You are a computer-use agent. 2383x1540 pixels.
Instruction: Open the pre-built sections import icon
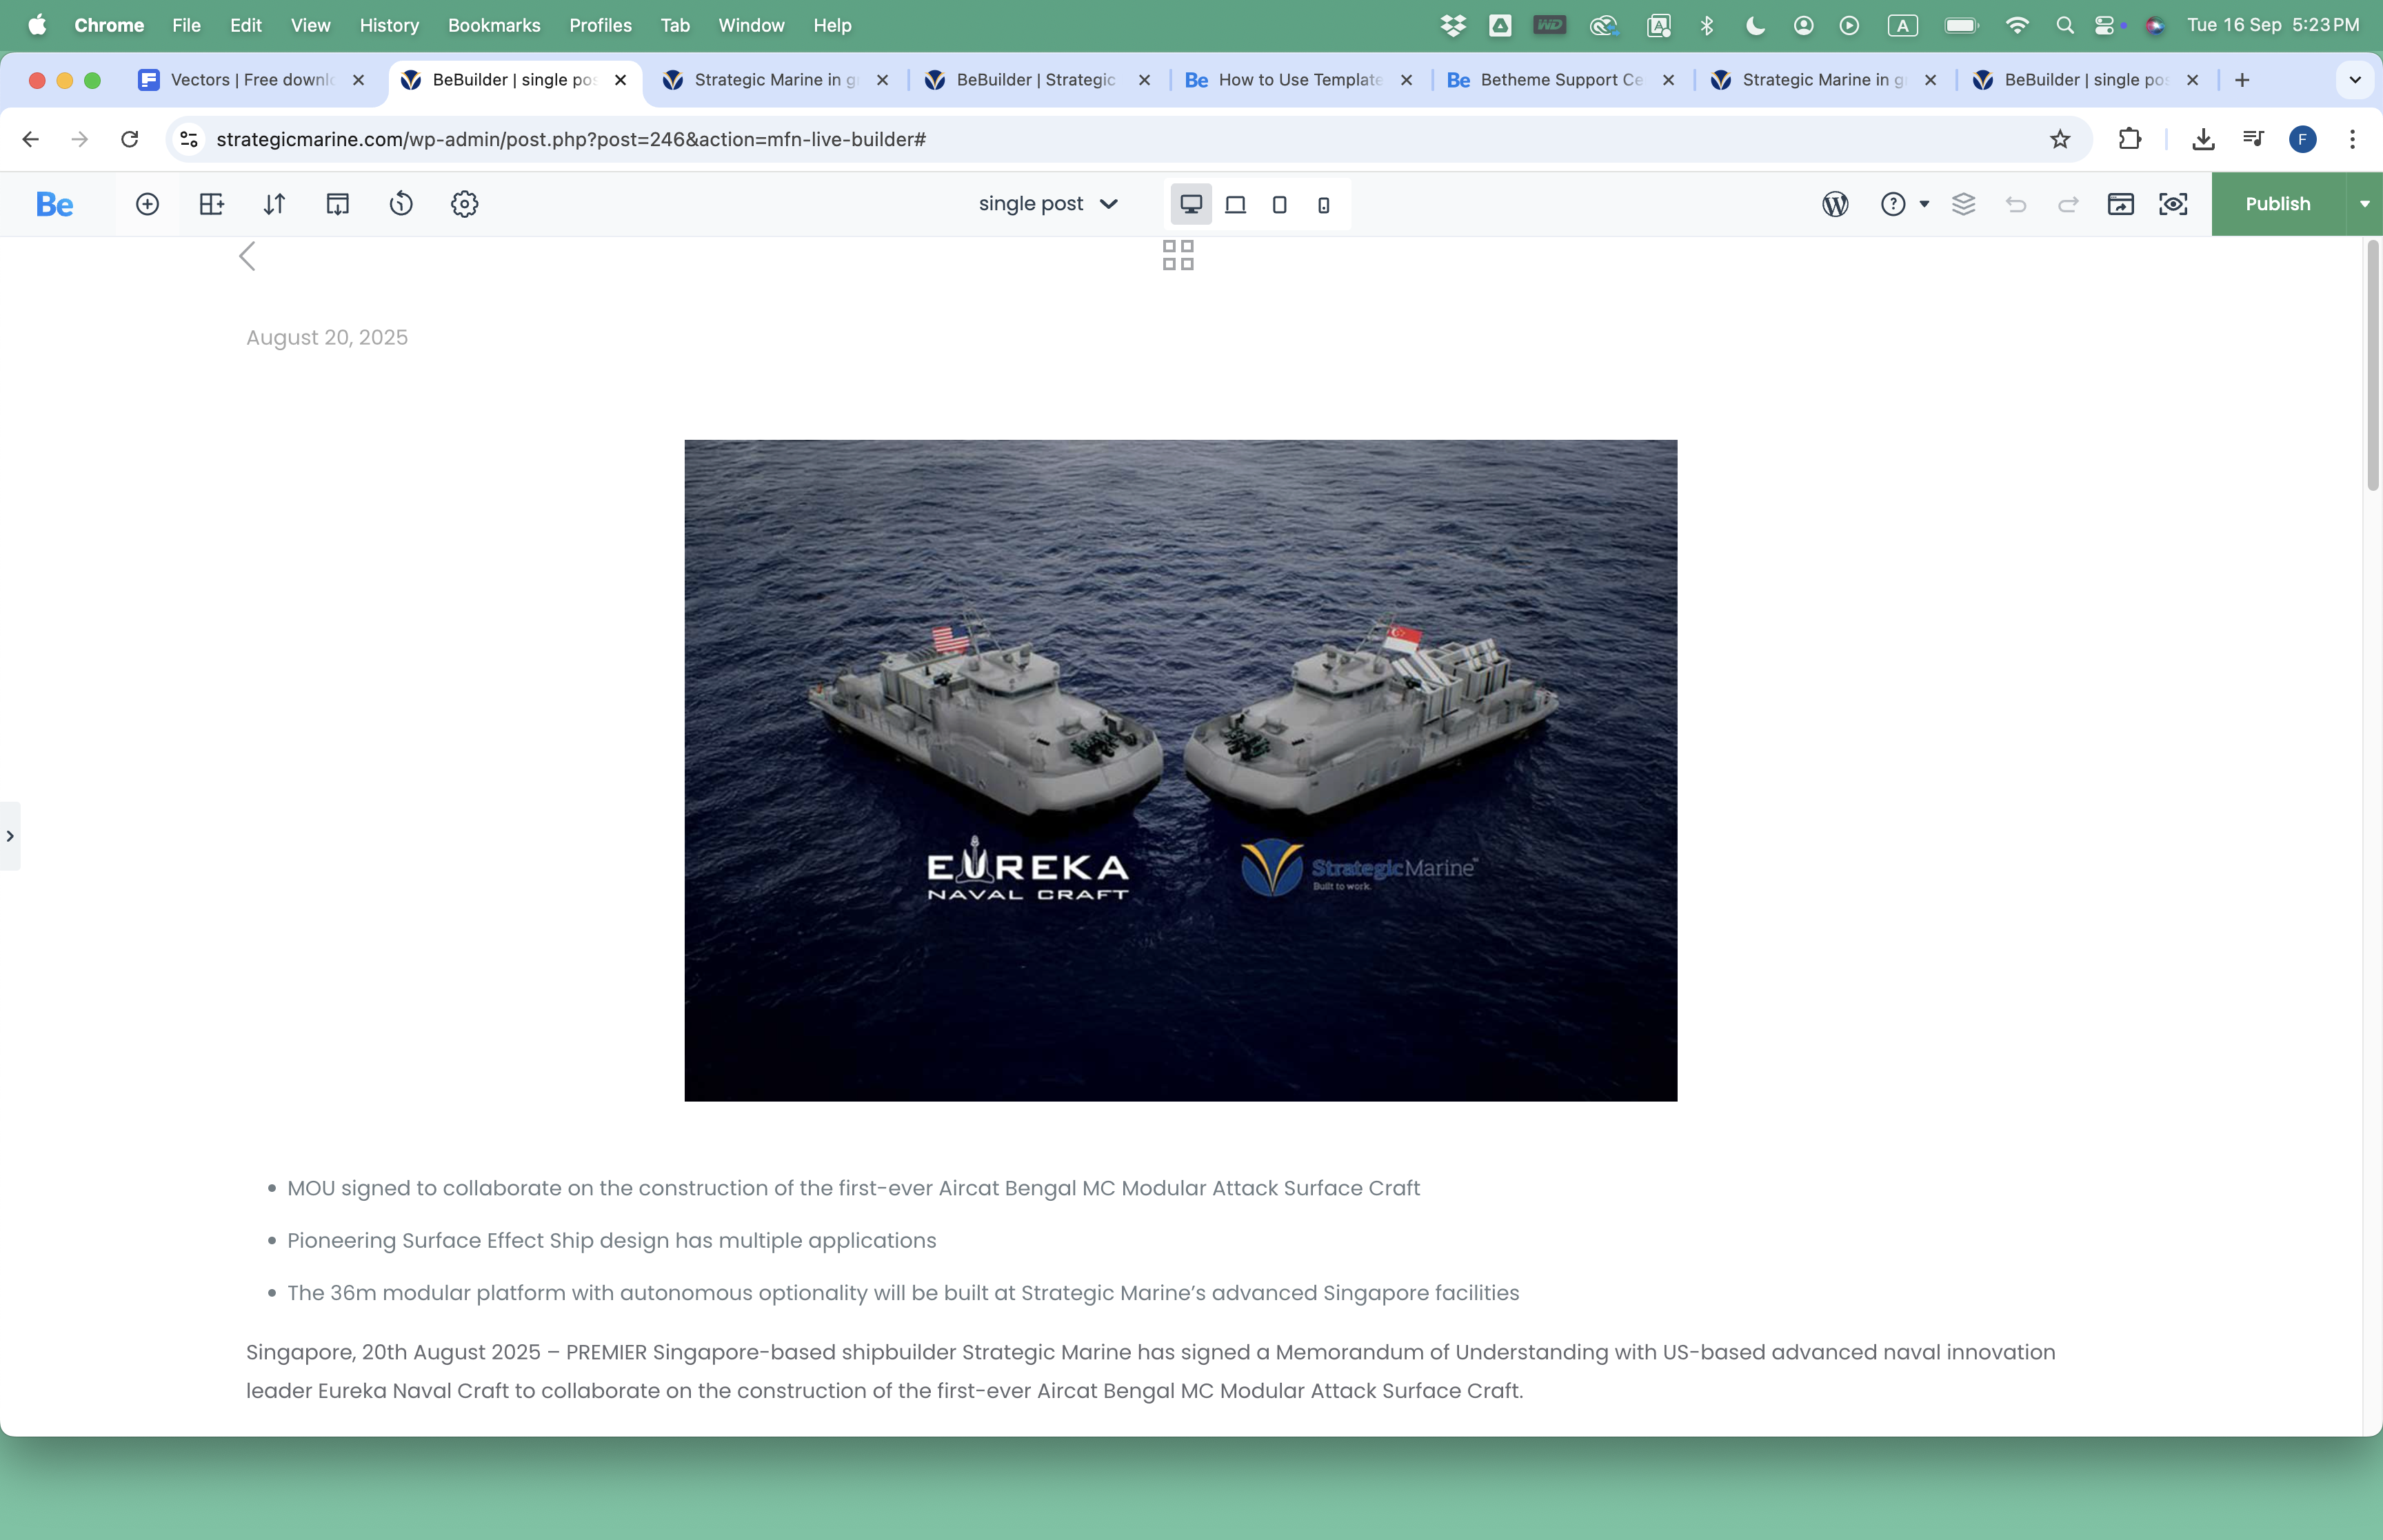pyautogui.click(x=338, y=204)
